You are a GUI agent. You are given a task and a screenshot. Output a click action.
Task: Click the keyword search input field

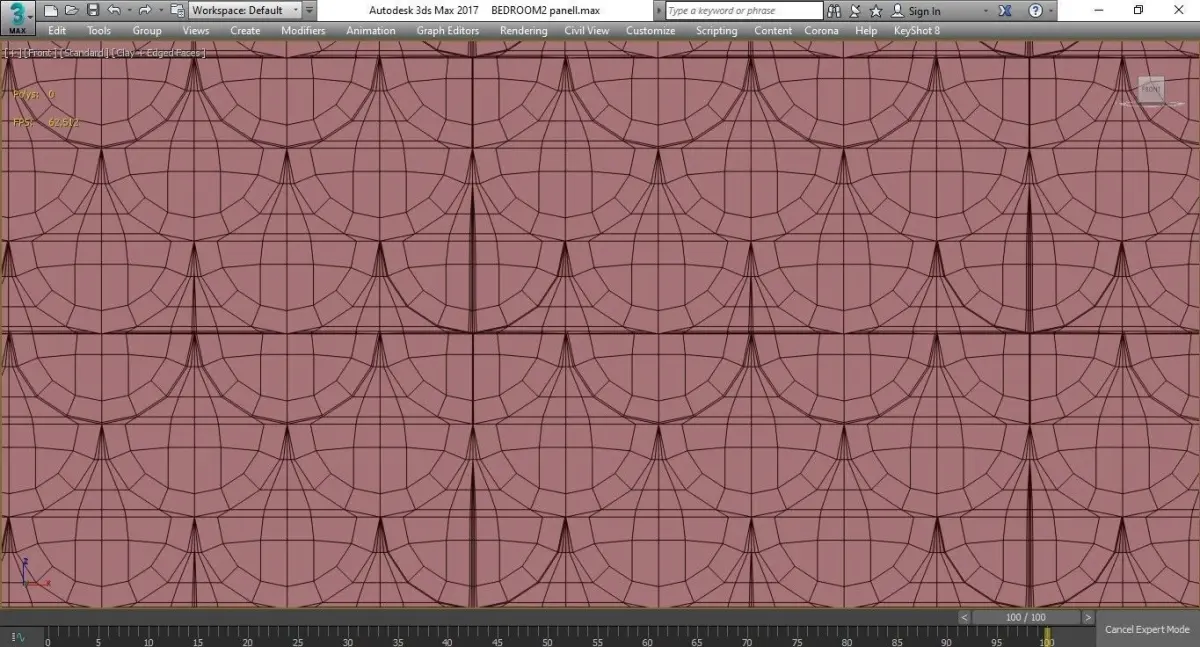745,11
